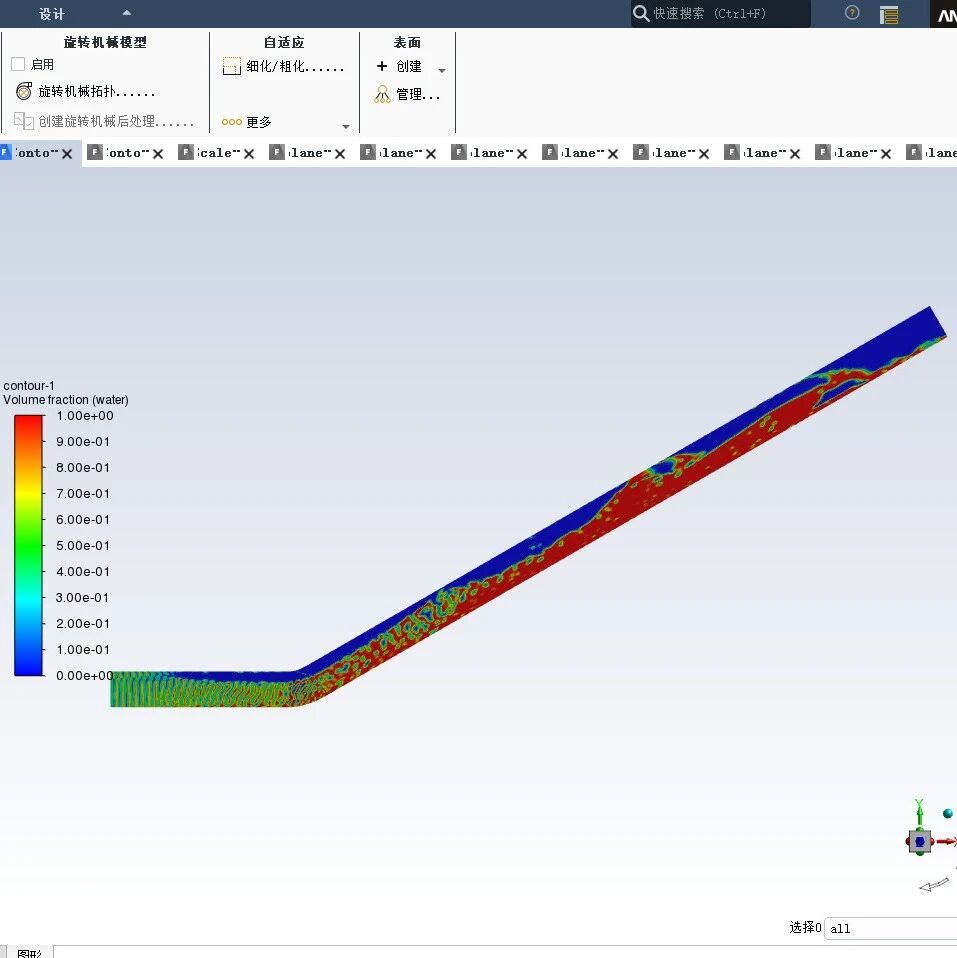957x958 pixels.
Task: Close the Scale tab
Action: 249,153
